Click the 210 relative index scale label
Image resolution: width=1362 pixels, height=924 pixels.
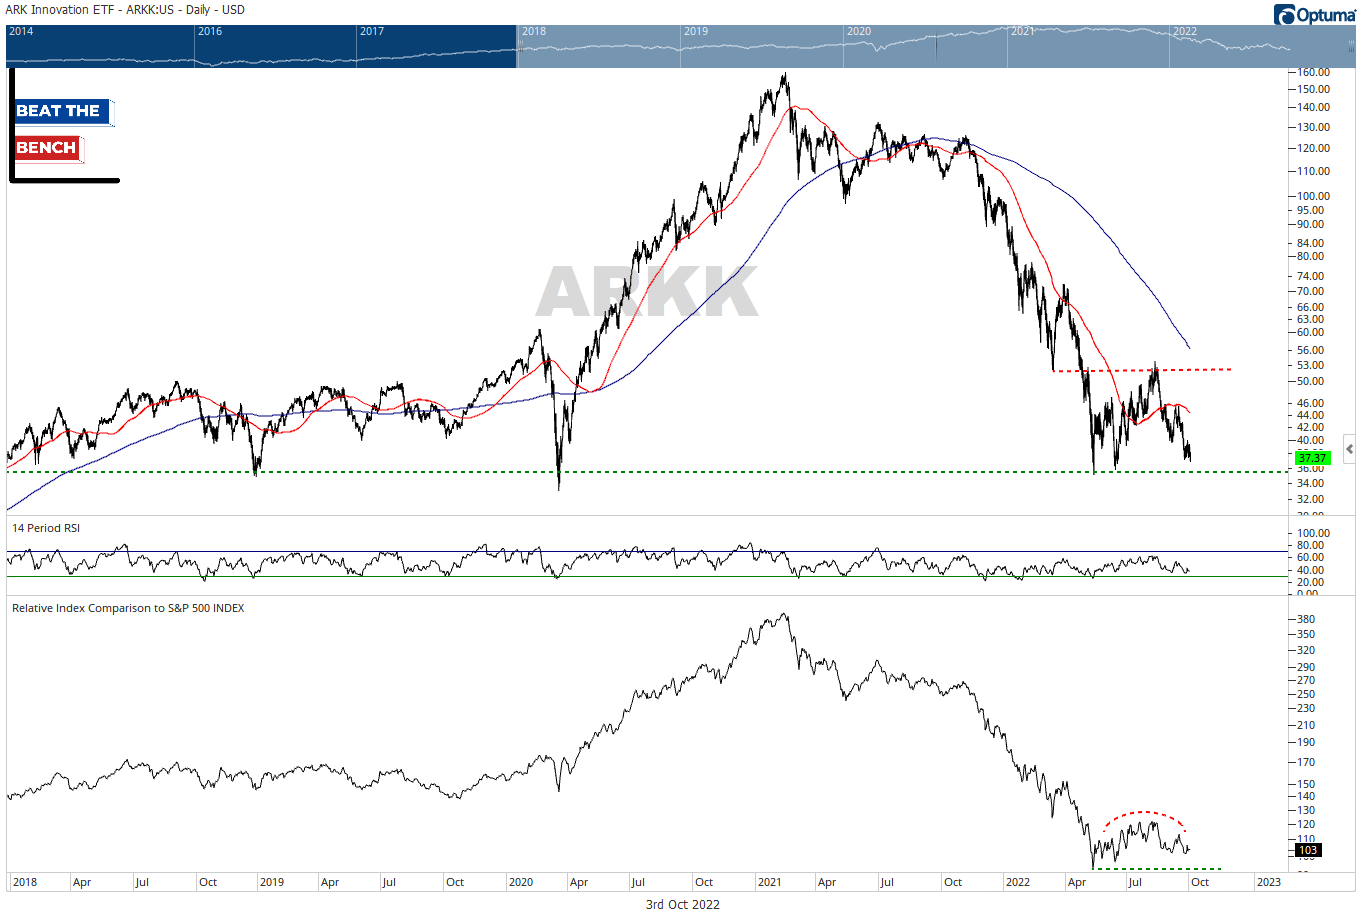[1306, 725]
